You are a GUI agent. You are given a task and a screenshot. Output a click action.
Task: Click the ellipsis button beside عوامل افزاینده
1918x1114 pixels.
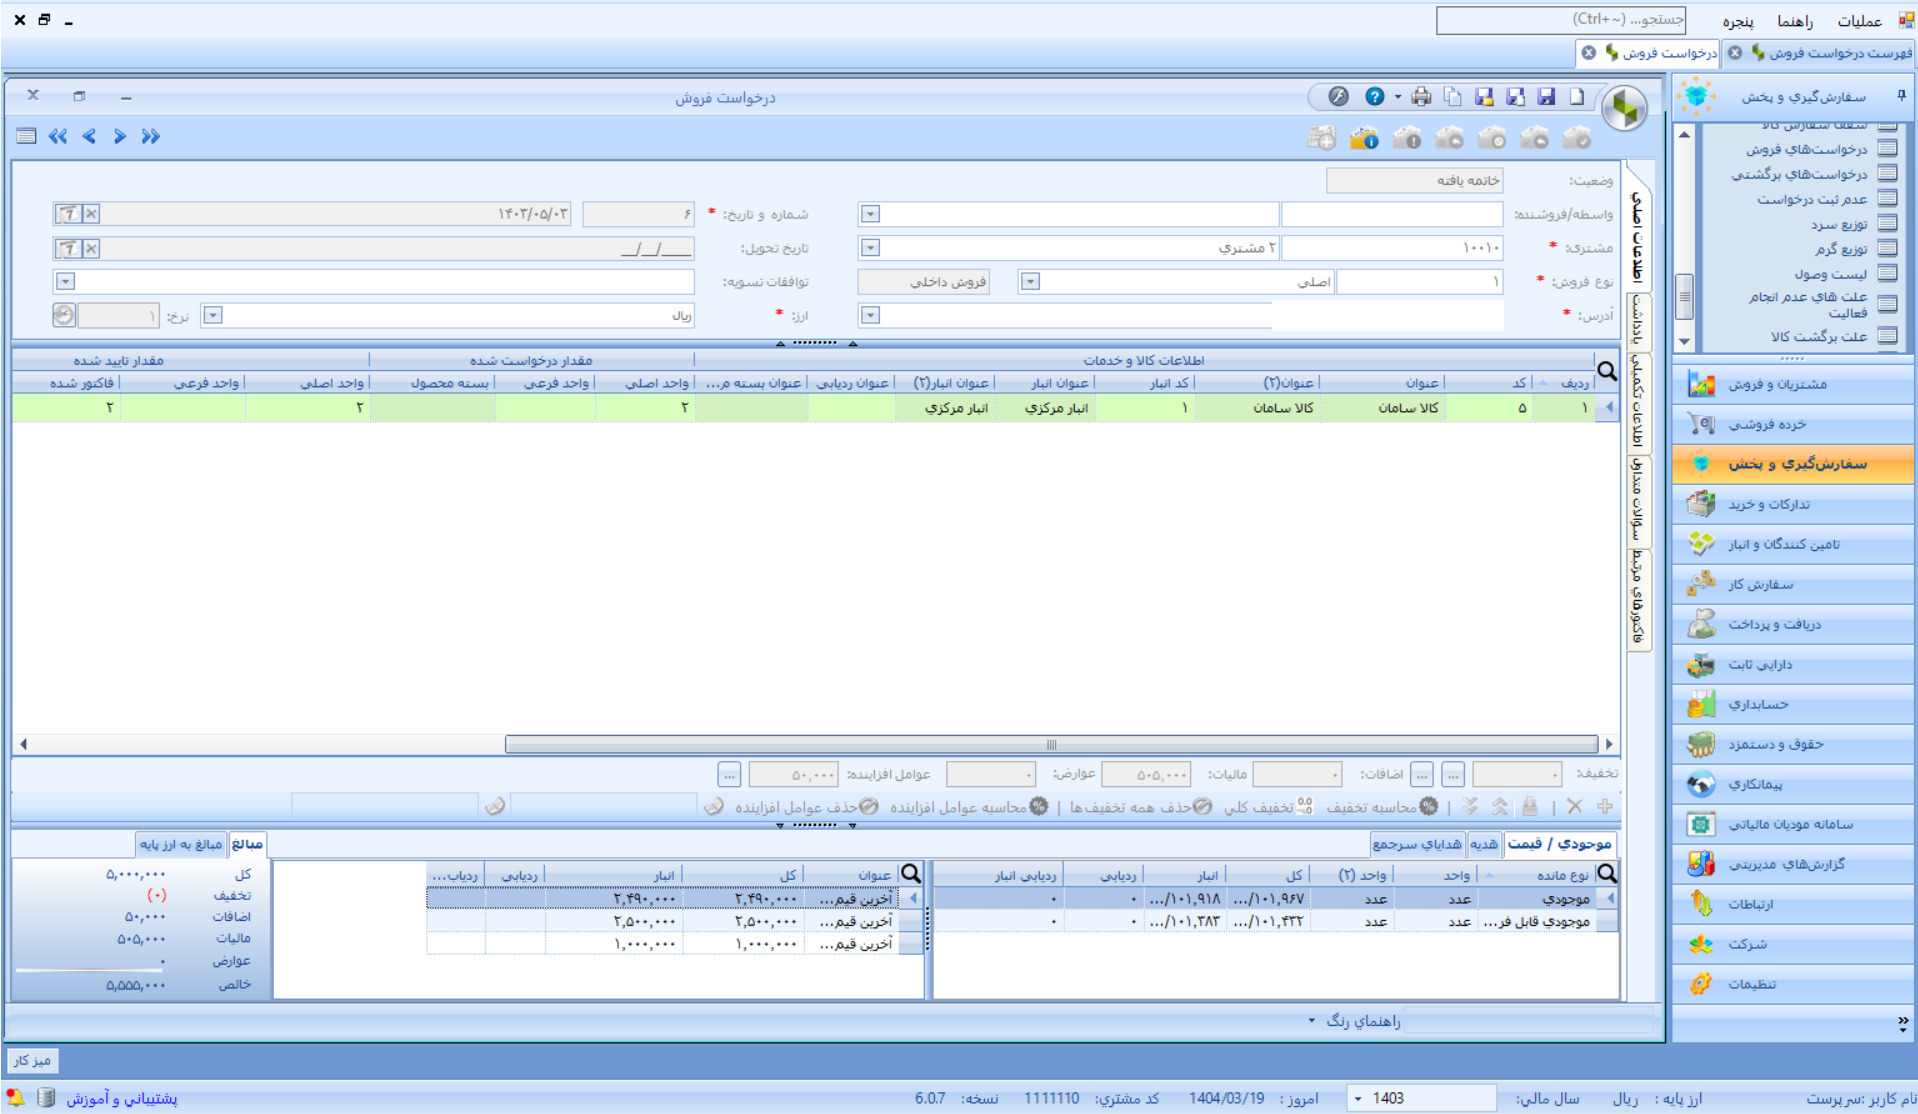(729, 775)
